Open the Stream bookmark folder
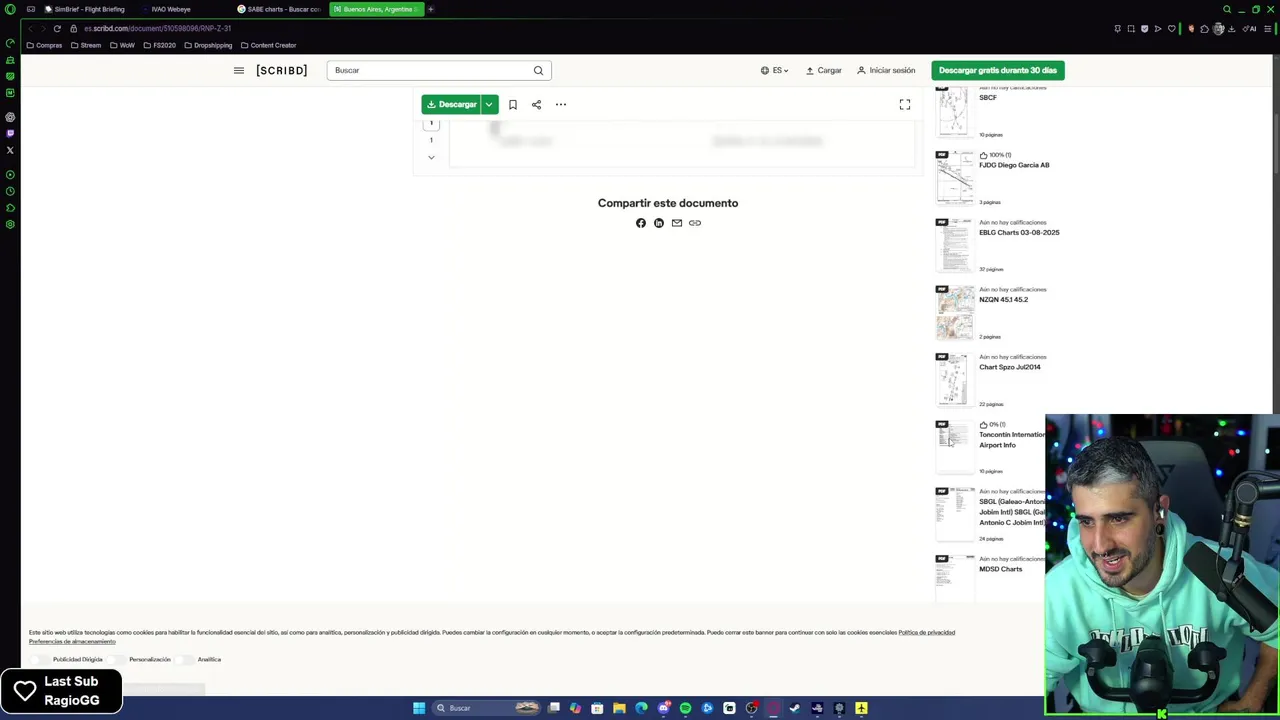 click(x=86, y=45)
